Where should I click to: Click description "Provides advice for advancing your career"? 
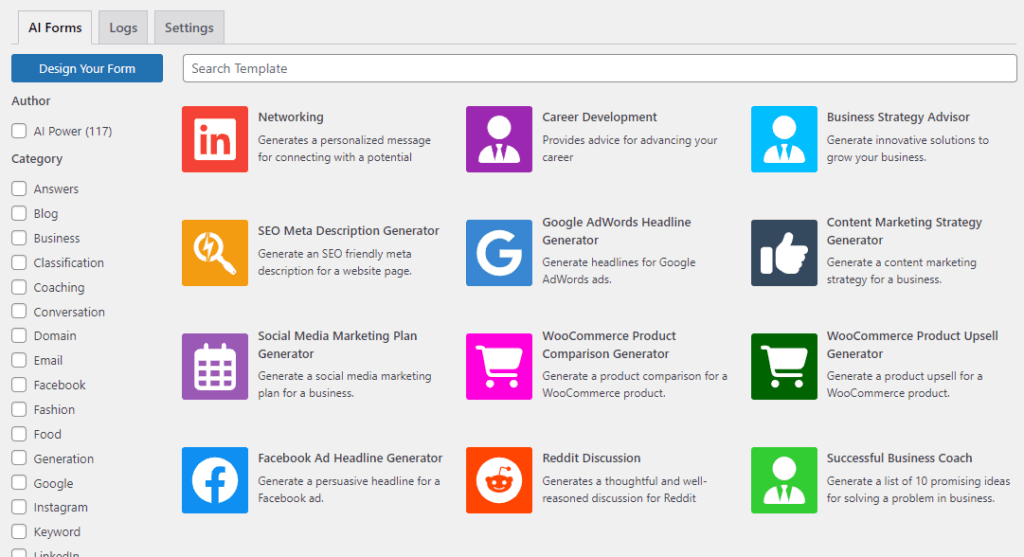[630, 148]
